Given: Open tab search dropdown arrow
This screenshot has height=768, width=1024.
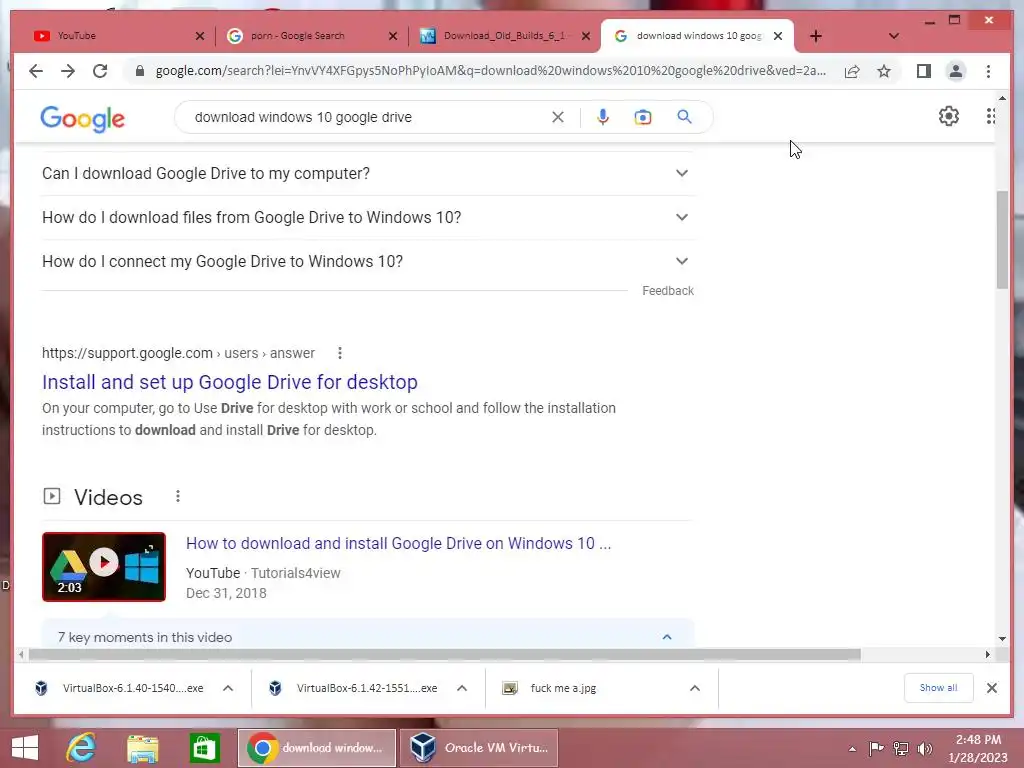Looking at the screenshot, I should tap(893, 36).
